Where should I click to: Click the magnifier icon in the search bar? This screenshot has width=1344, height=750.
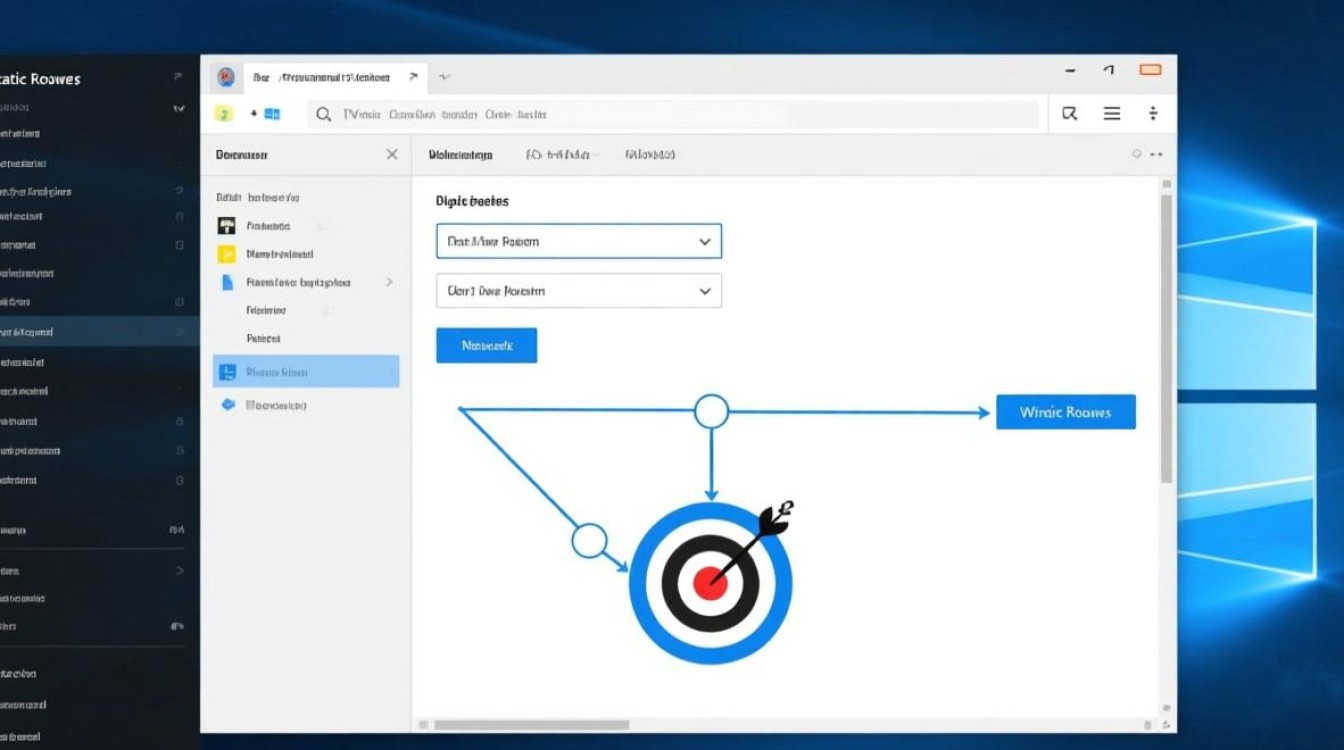[323, 115]
